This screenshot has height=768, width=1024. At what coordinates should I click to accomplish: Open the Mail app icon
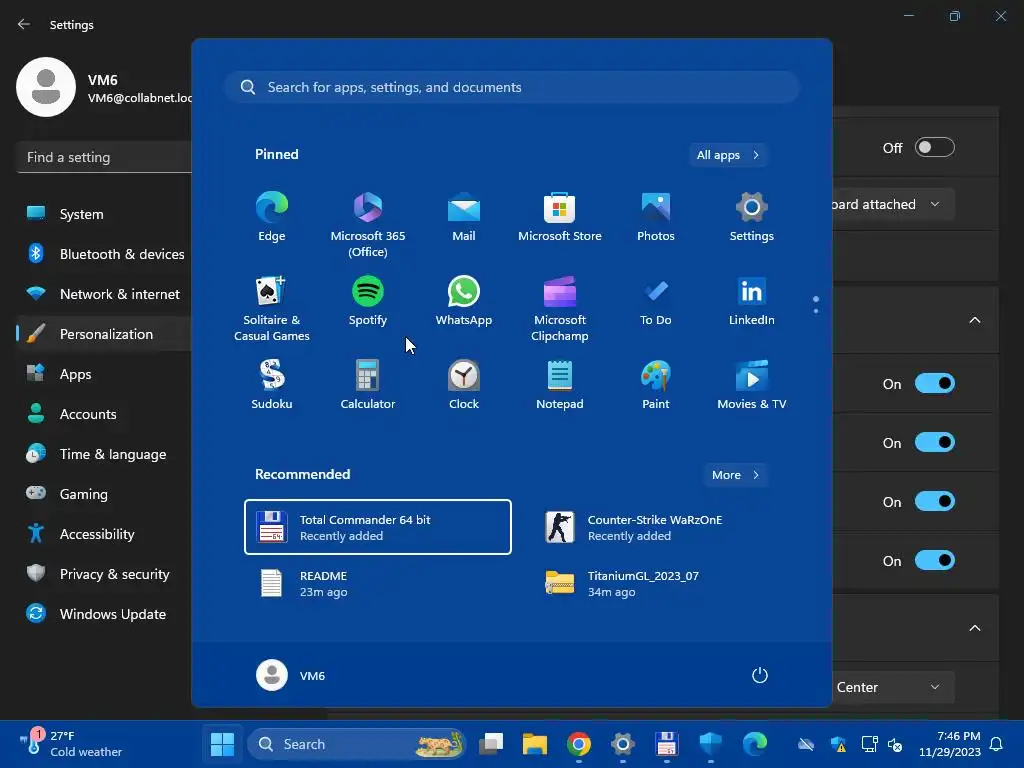point(464,217)
